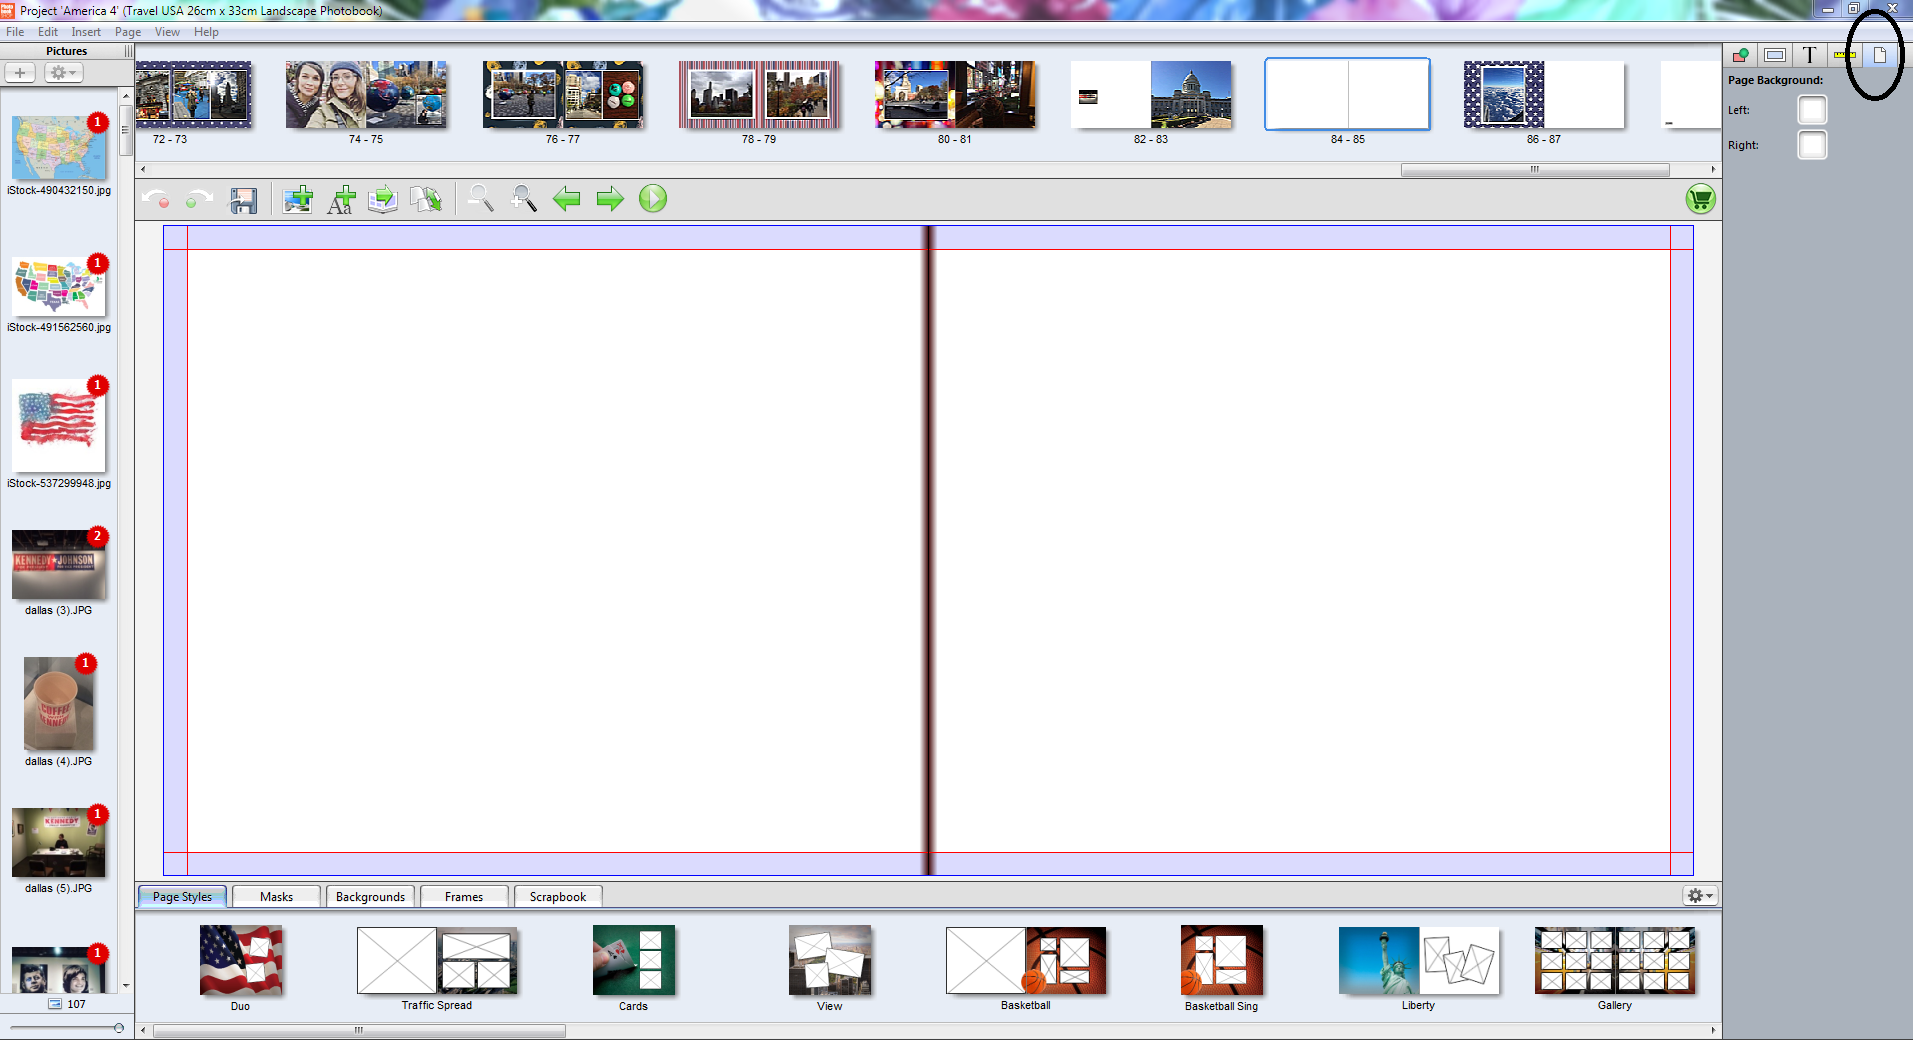Viewport: 1913px width, 1040px height.
Task: Open the gear dropdown beside the Scrapbook tab row
Action: pos(1700,896)
